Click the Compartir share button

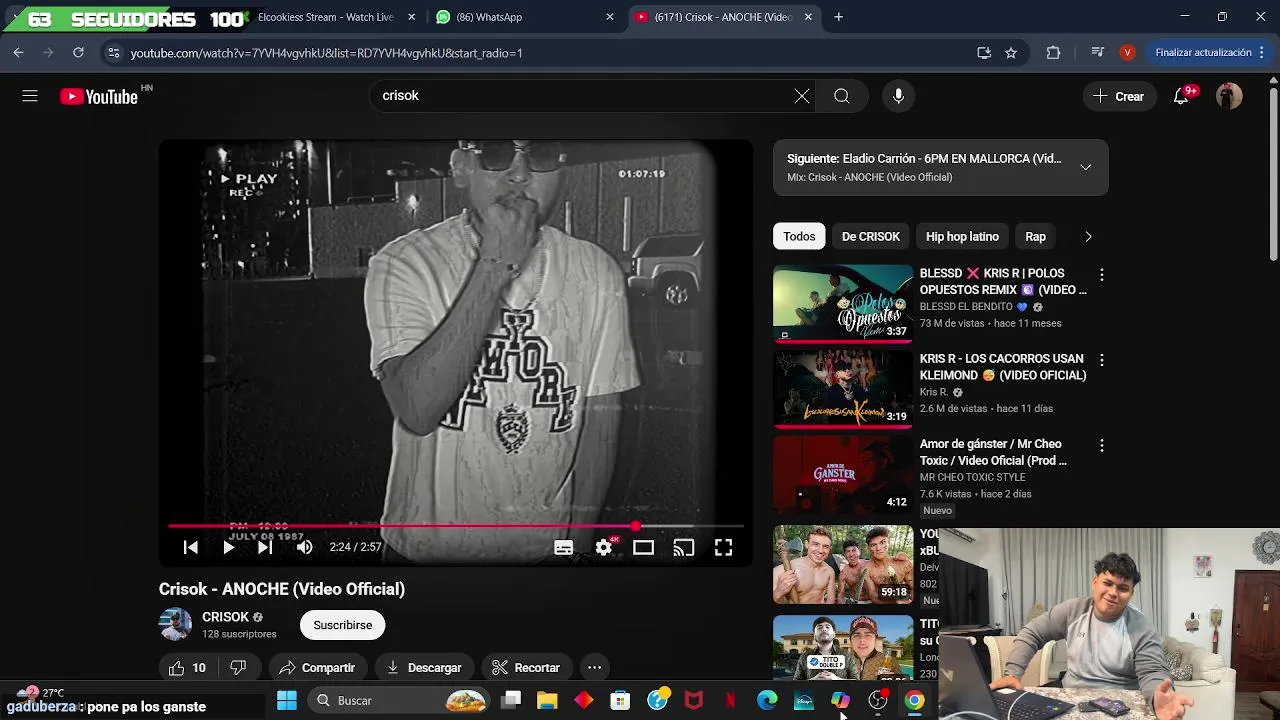point(317,668)
